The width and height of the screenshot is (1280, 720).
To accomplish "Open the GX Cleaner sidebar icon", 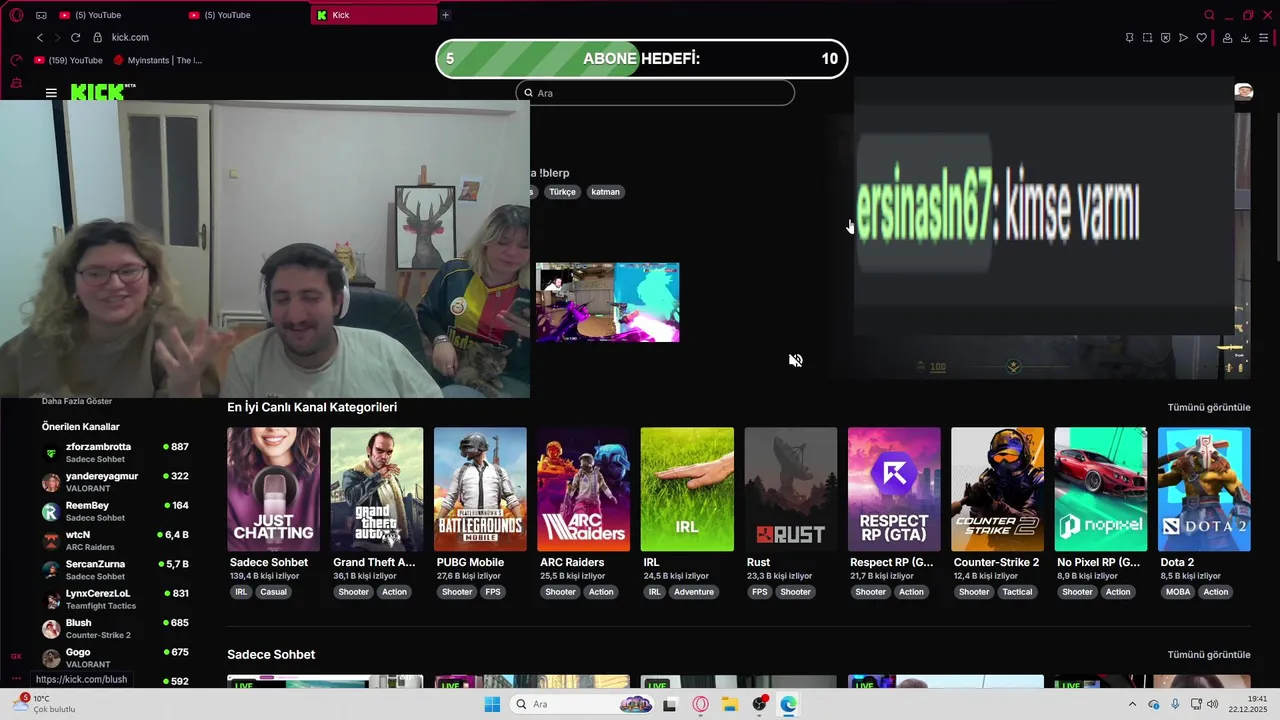I will 16,84.
